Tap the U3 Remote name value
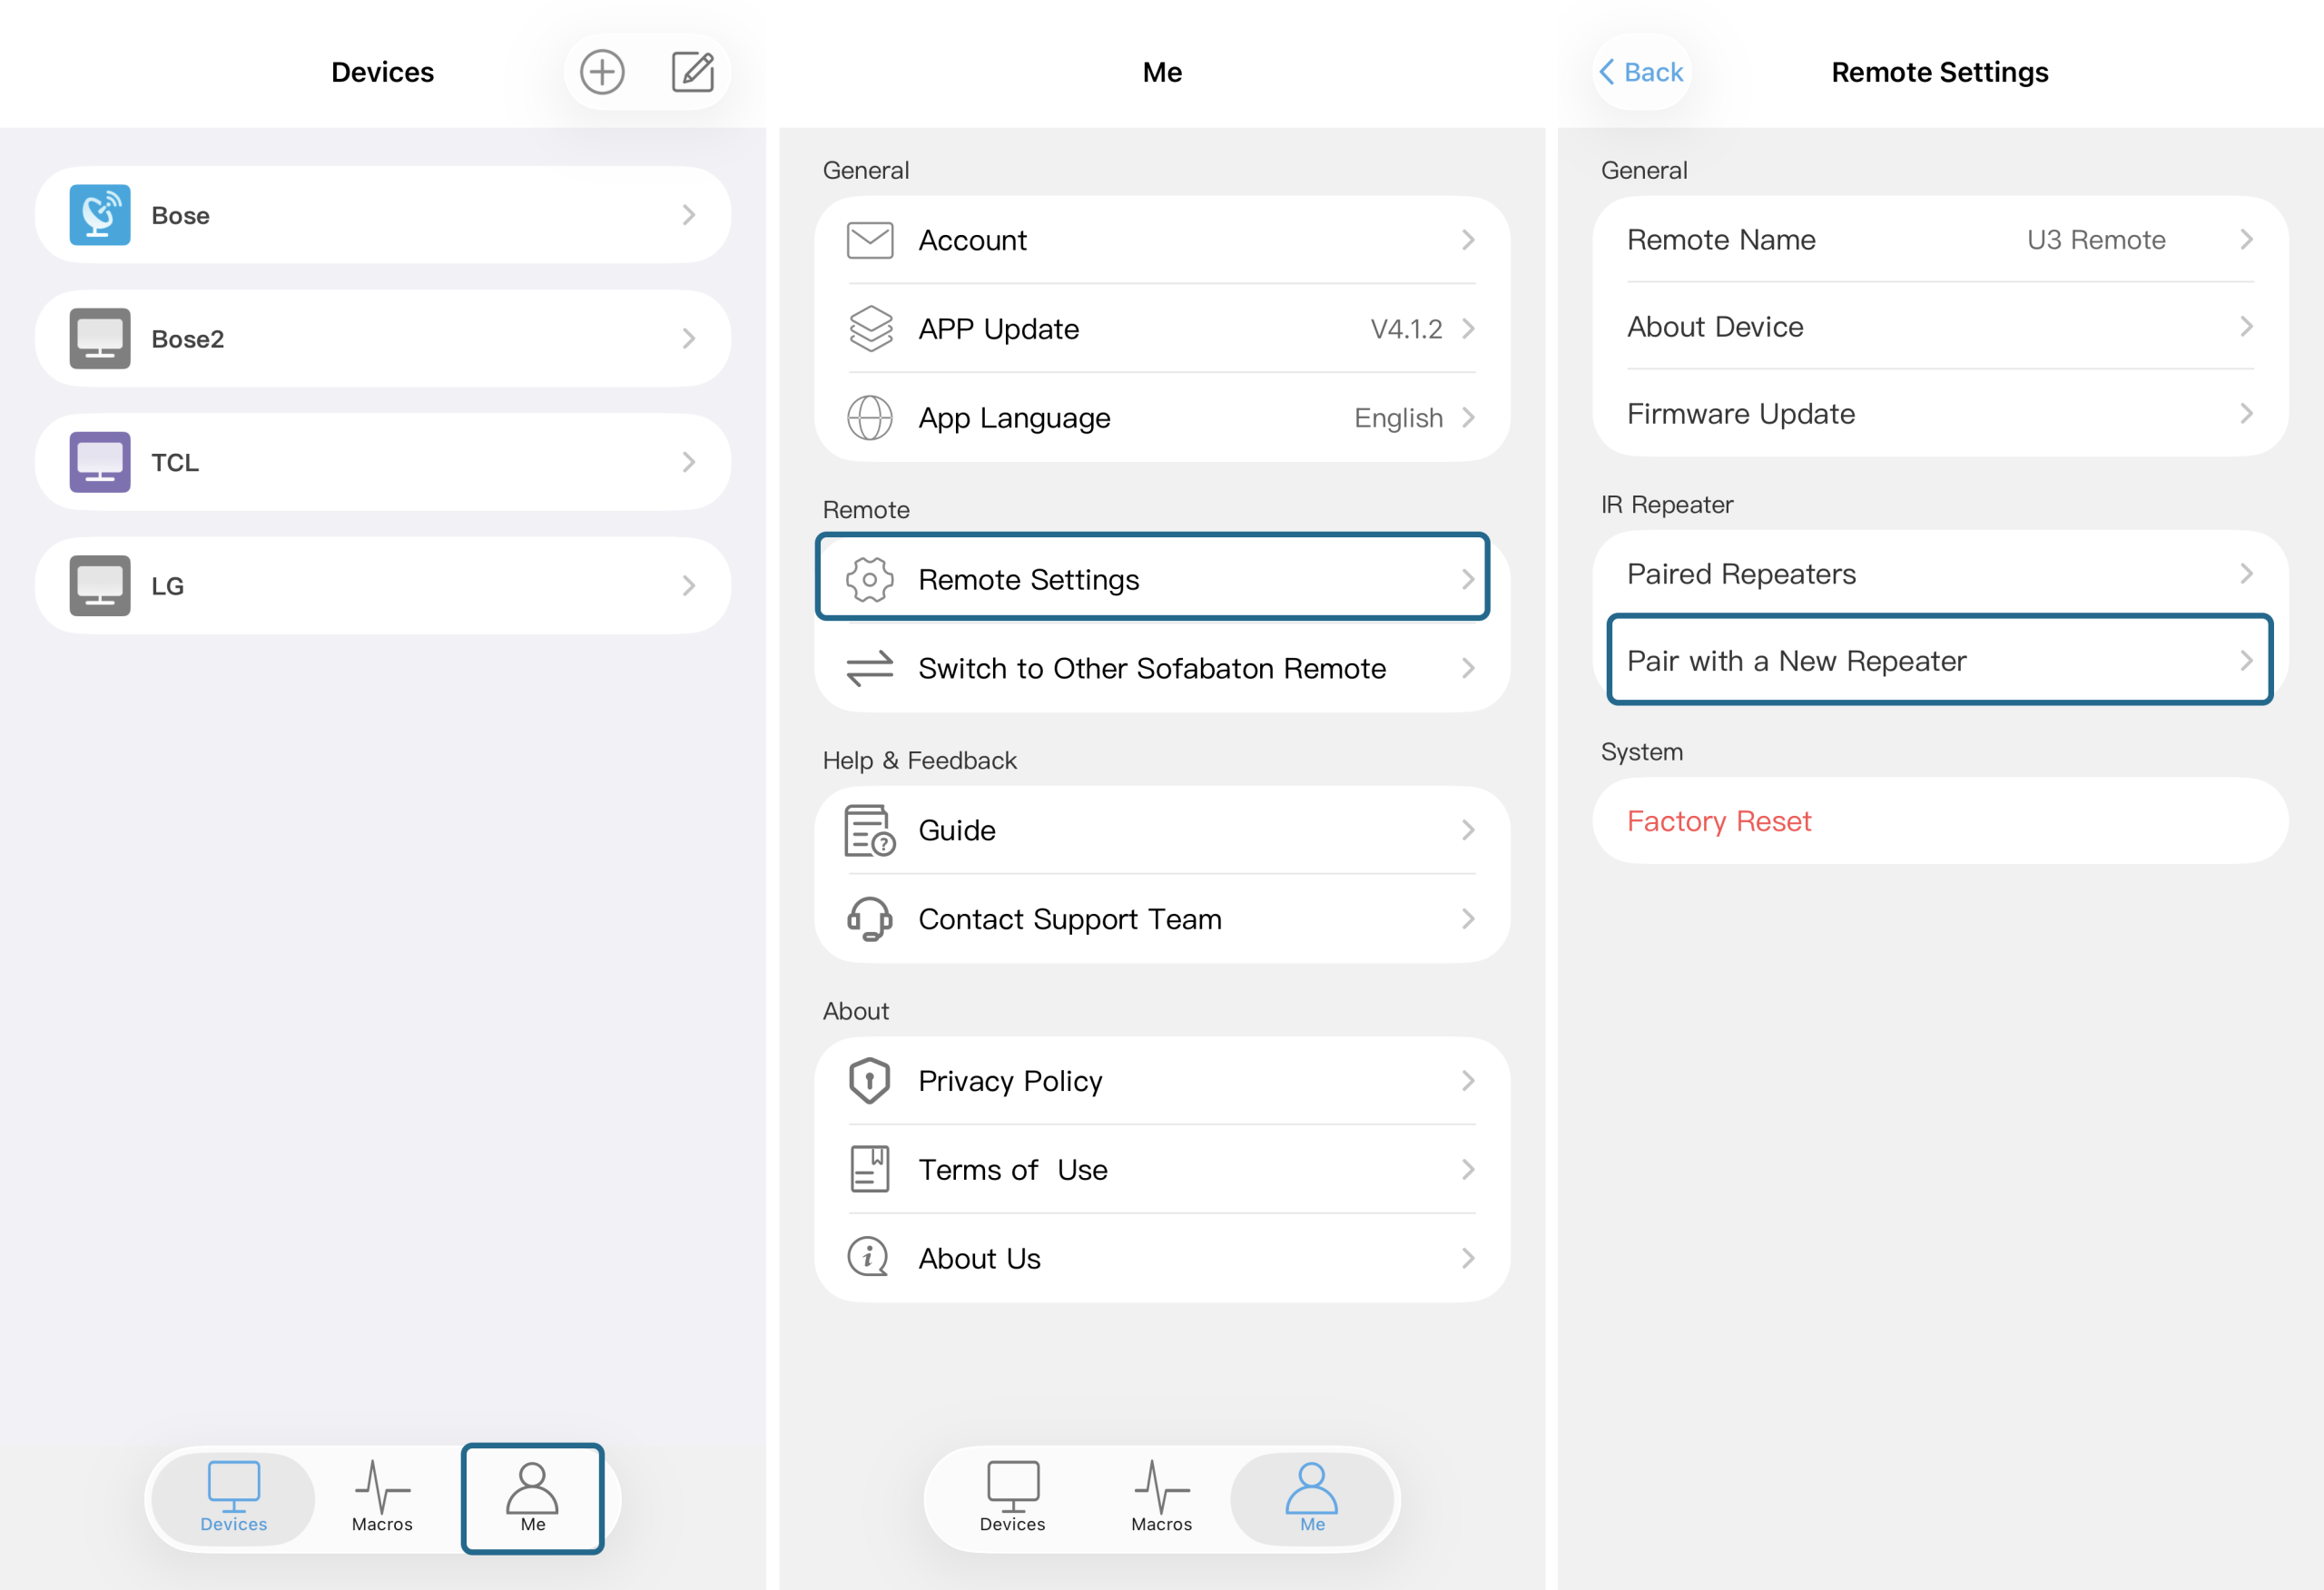 pos(2096,240)
